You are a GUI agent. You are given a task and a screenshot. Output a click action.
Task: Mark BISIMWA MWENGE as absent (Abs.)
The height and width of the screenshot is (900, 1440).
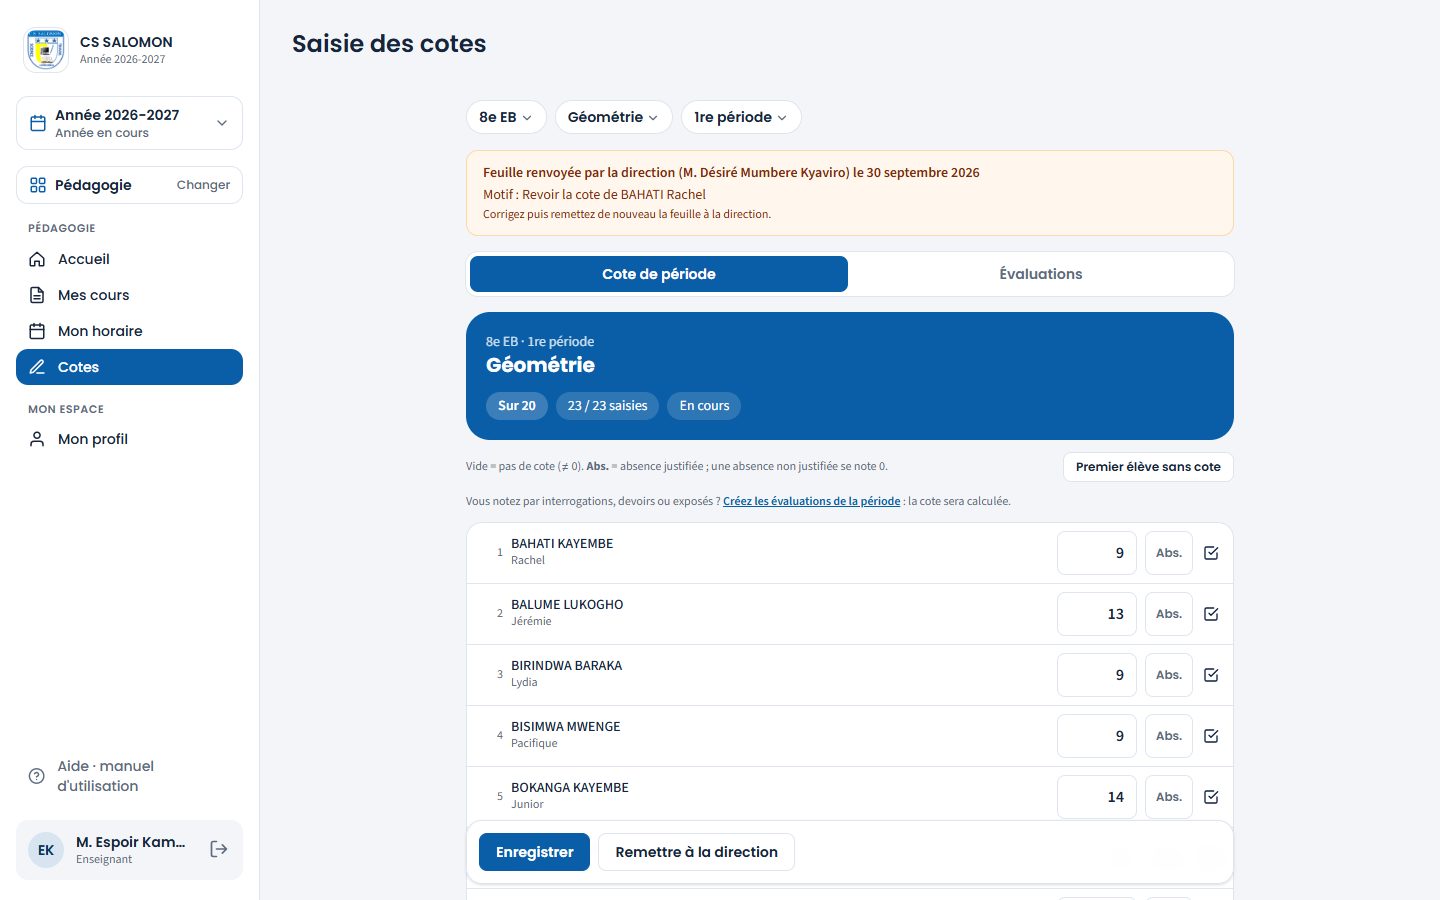pos(1169,736)
